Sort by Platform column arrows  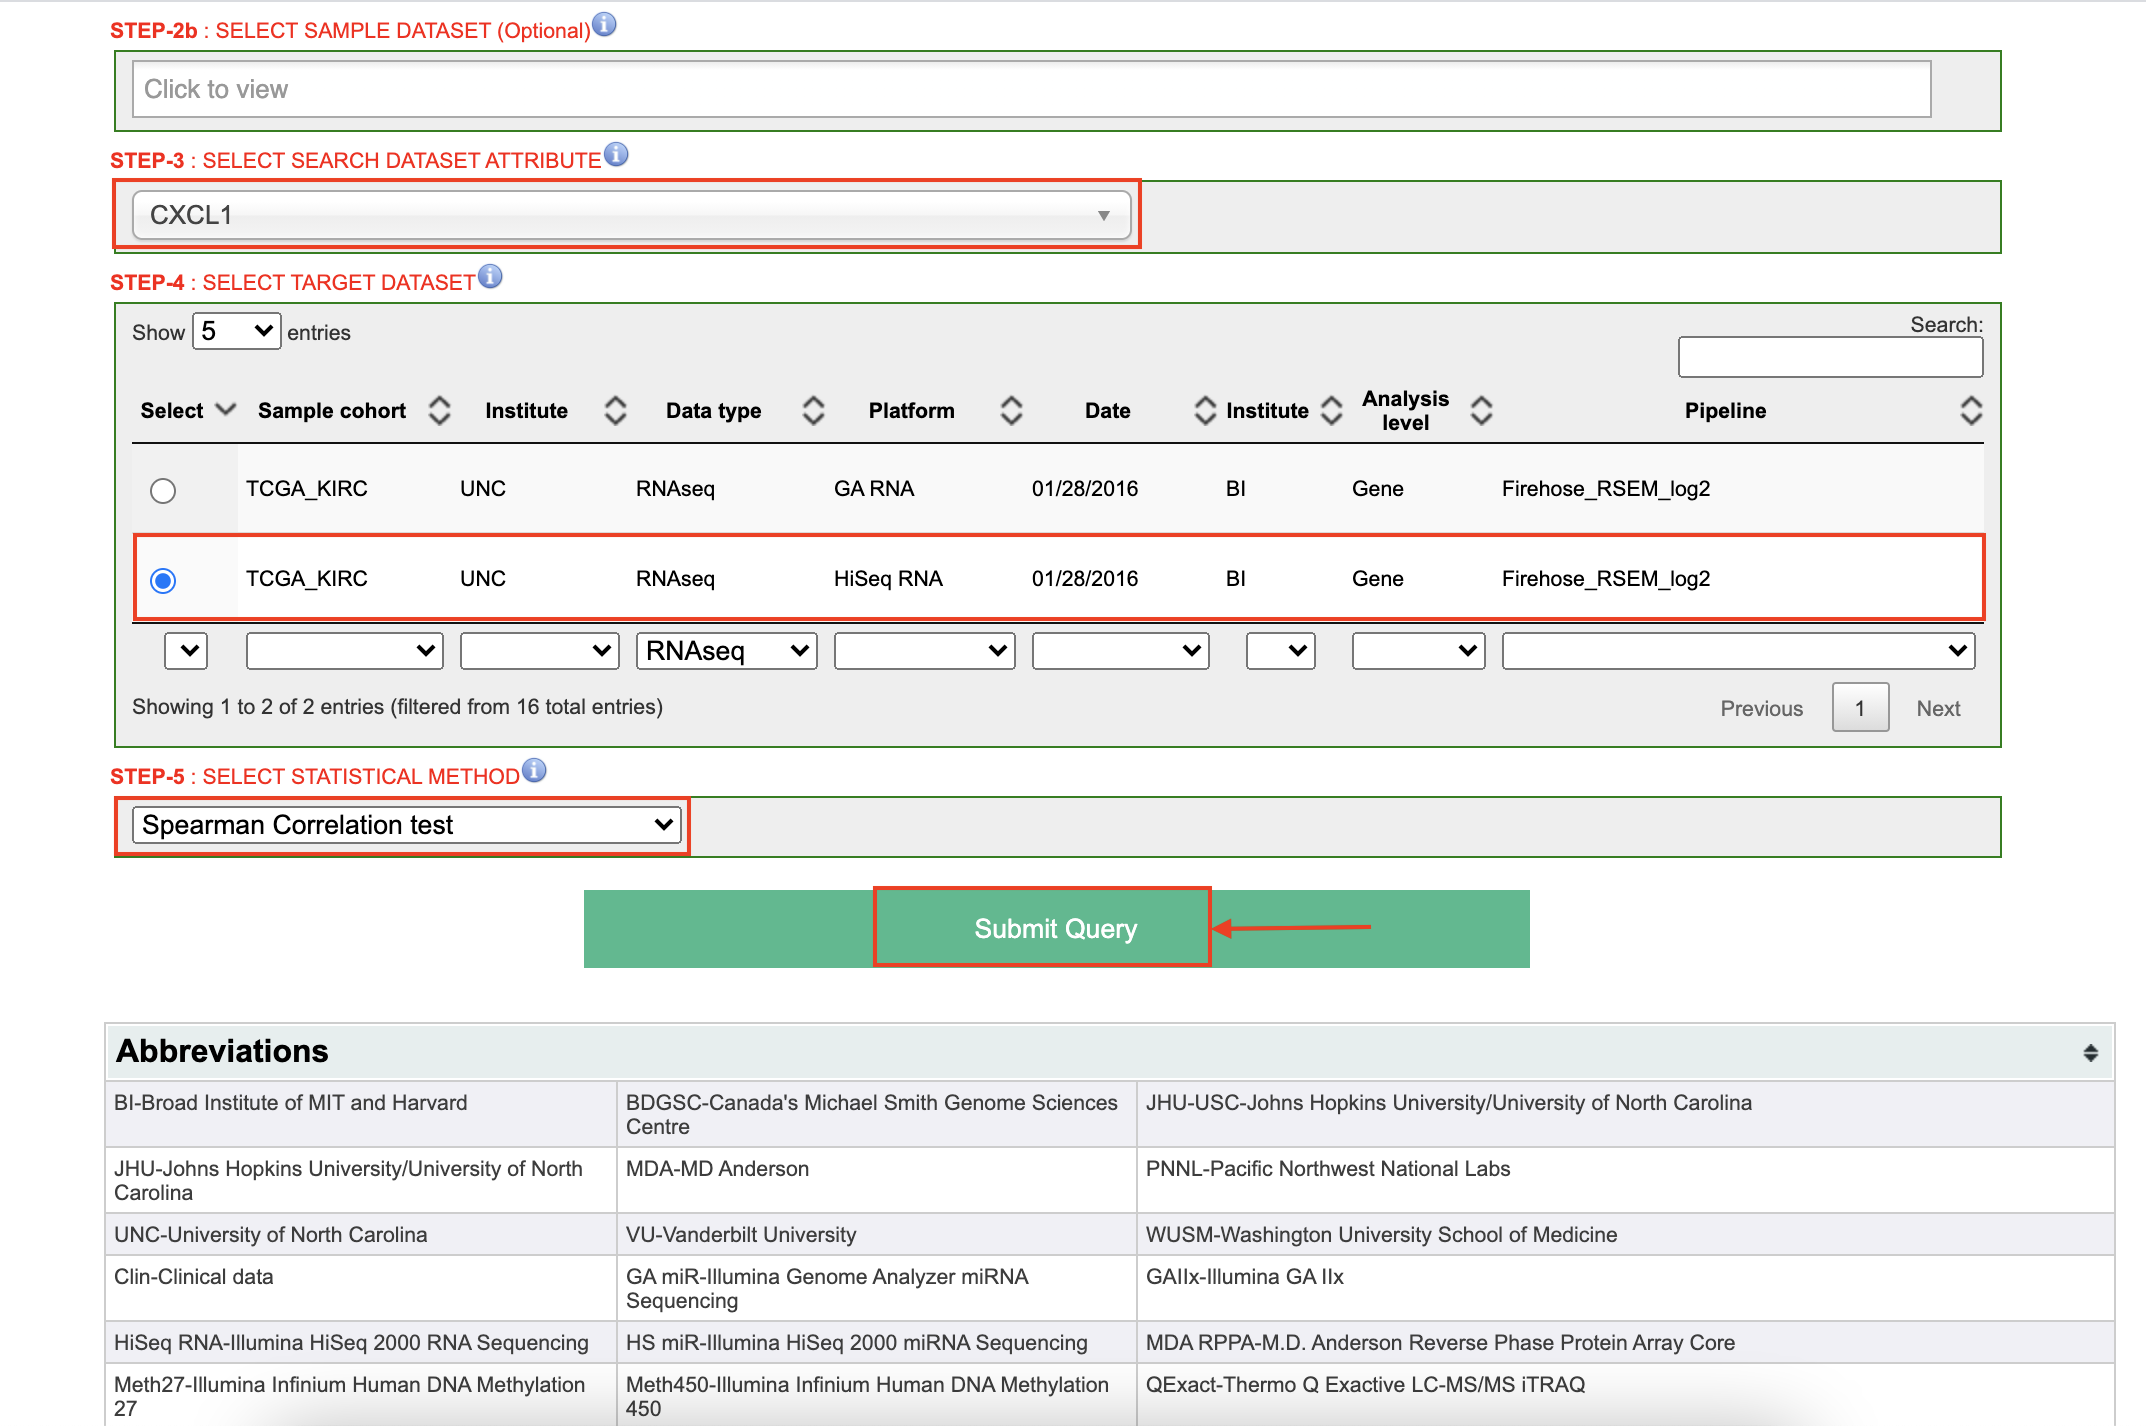(x=1011, y=411)
